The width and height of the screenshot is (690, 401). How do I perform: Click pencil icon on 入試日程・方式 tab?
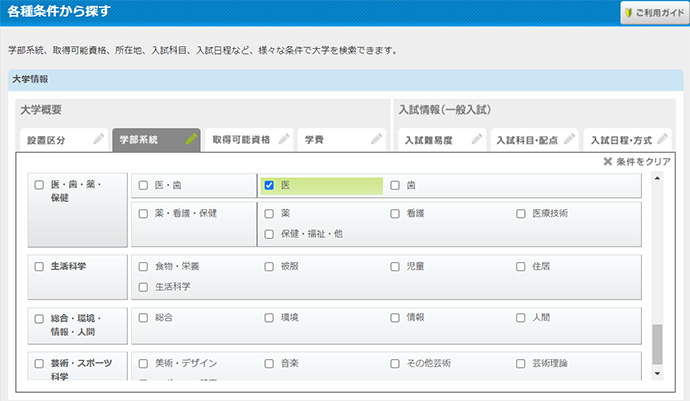click(662, 139)
